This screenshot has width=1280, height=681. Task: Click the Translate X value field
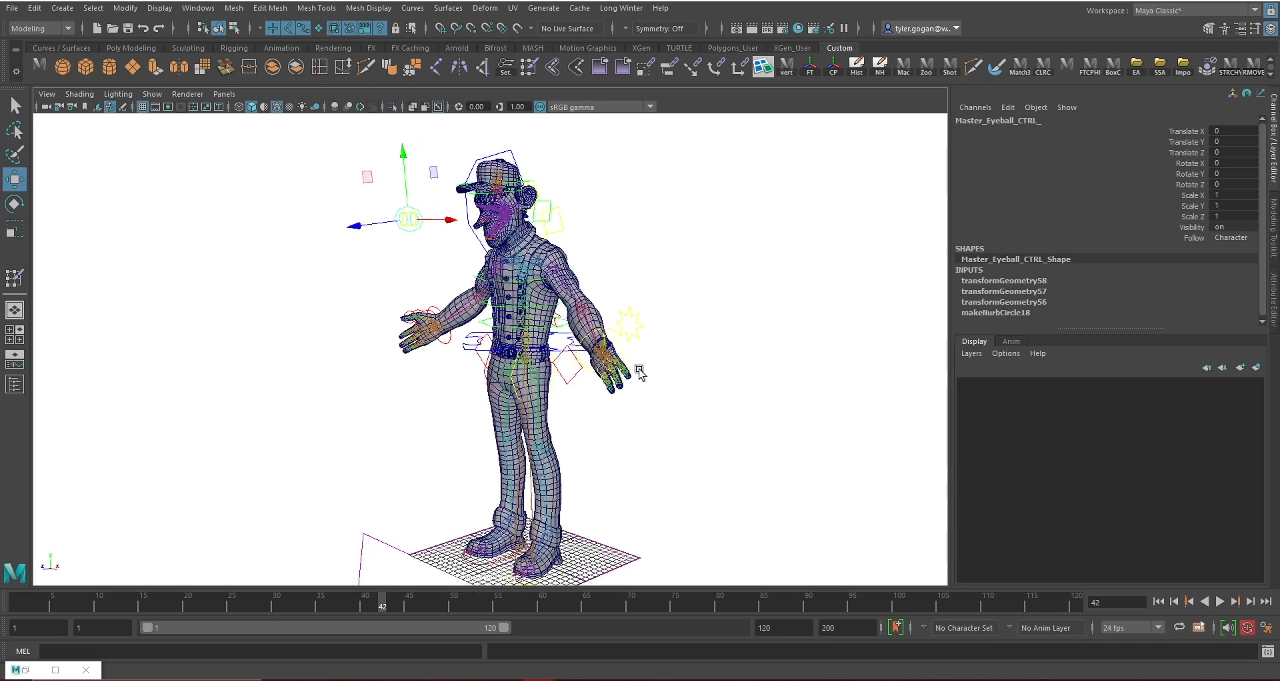point(1234,131)
